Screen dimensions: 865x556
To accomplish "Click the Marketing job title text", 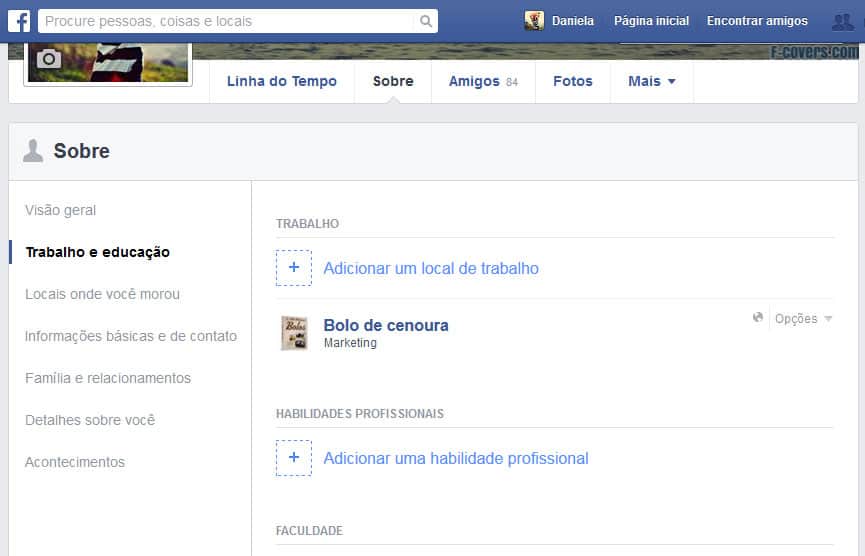I will point(350,343).
